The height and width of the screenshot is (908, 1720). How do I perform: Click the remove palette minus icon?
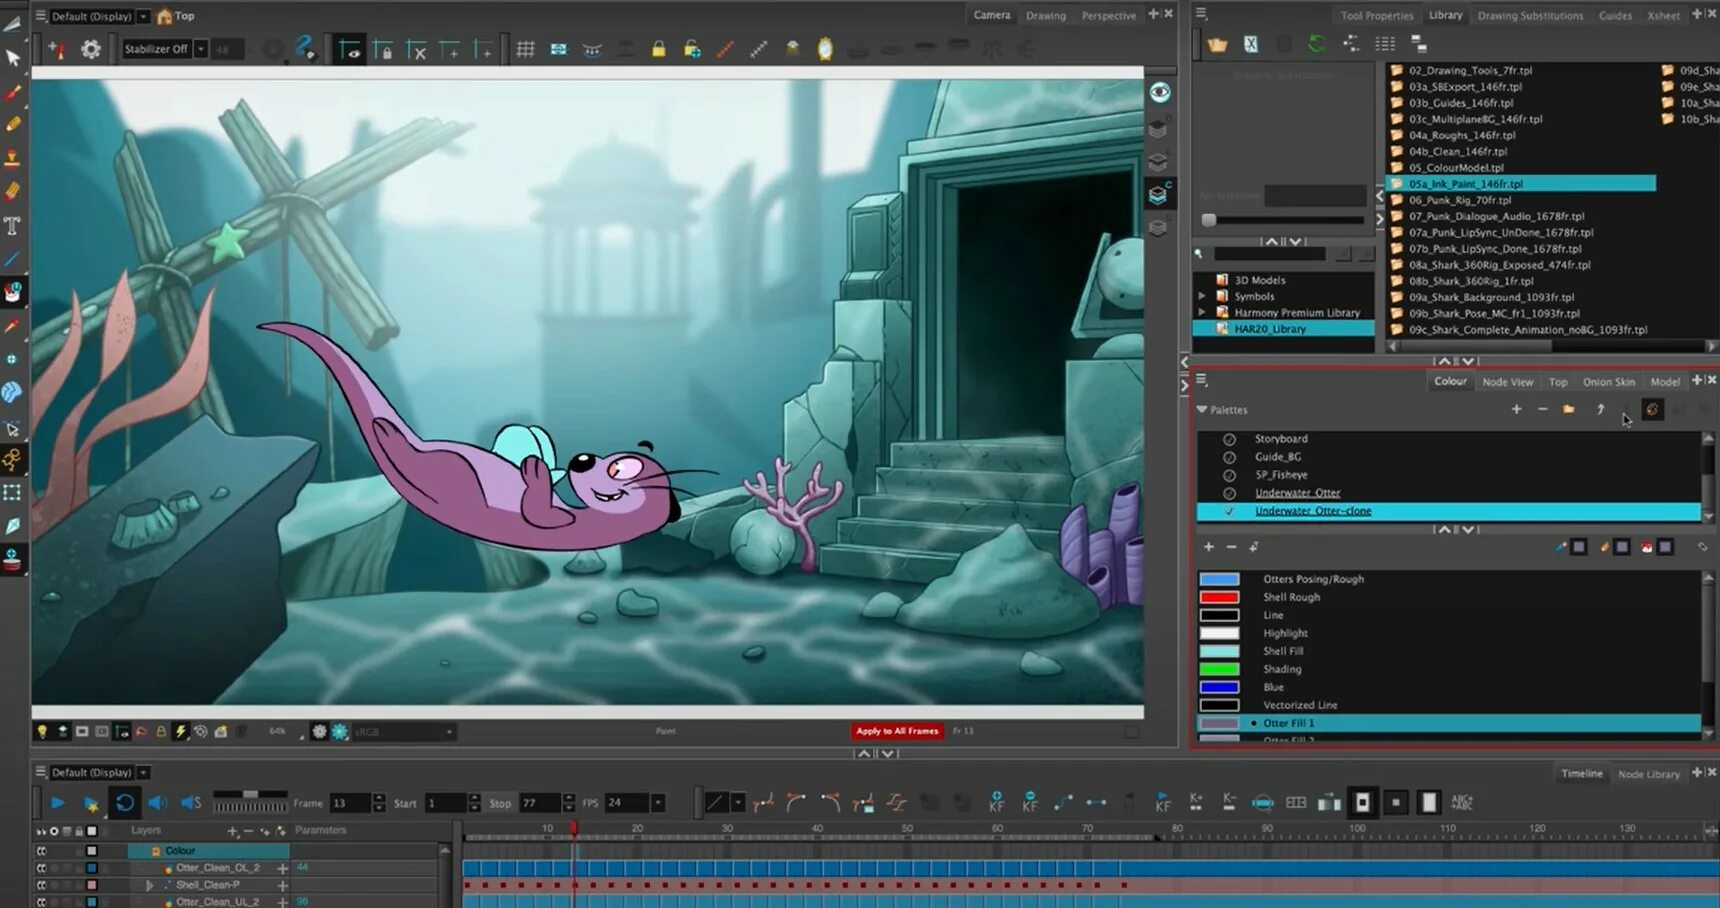click(x=1542, y=409)
